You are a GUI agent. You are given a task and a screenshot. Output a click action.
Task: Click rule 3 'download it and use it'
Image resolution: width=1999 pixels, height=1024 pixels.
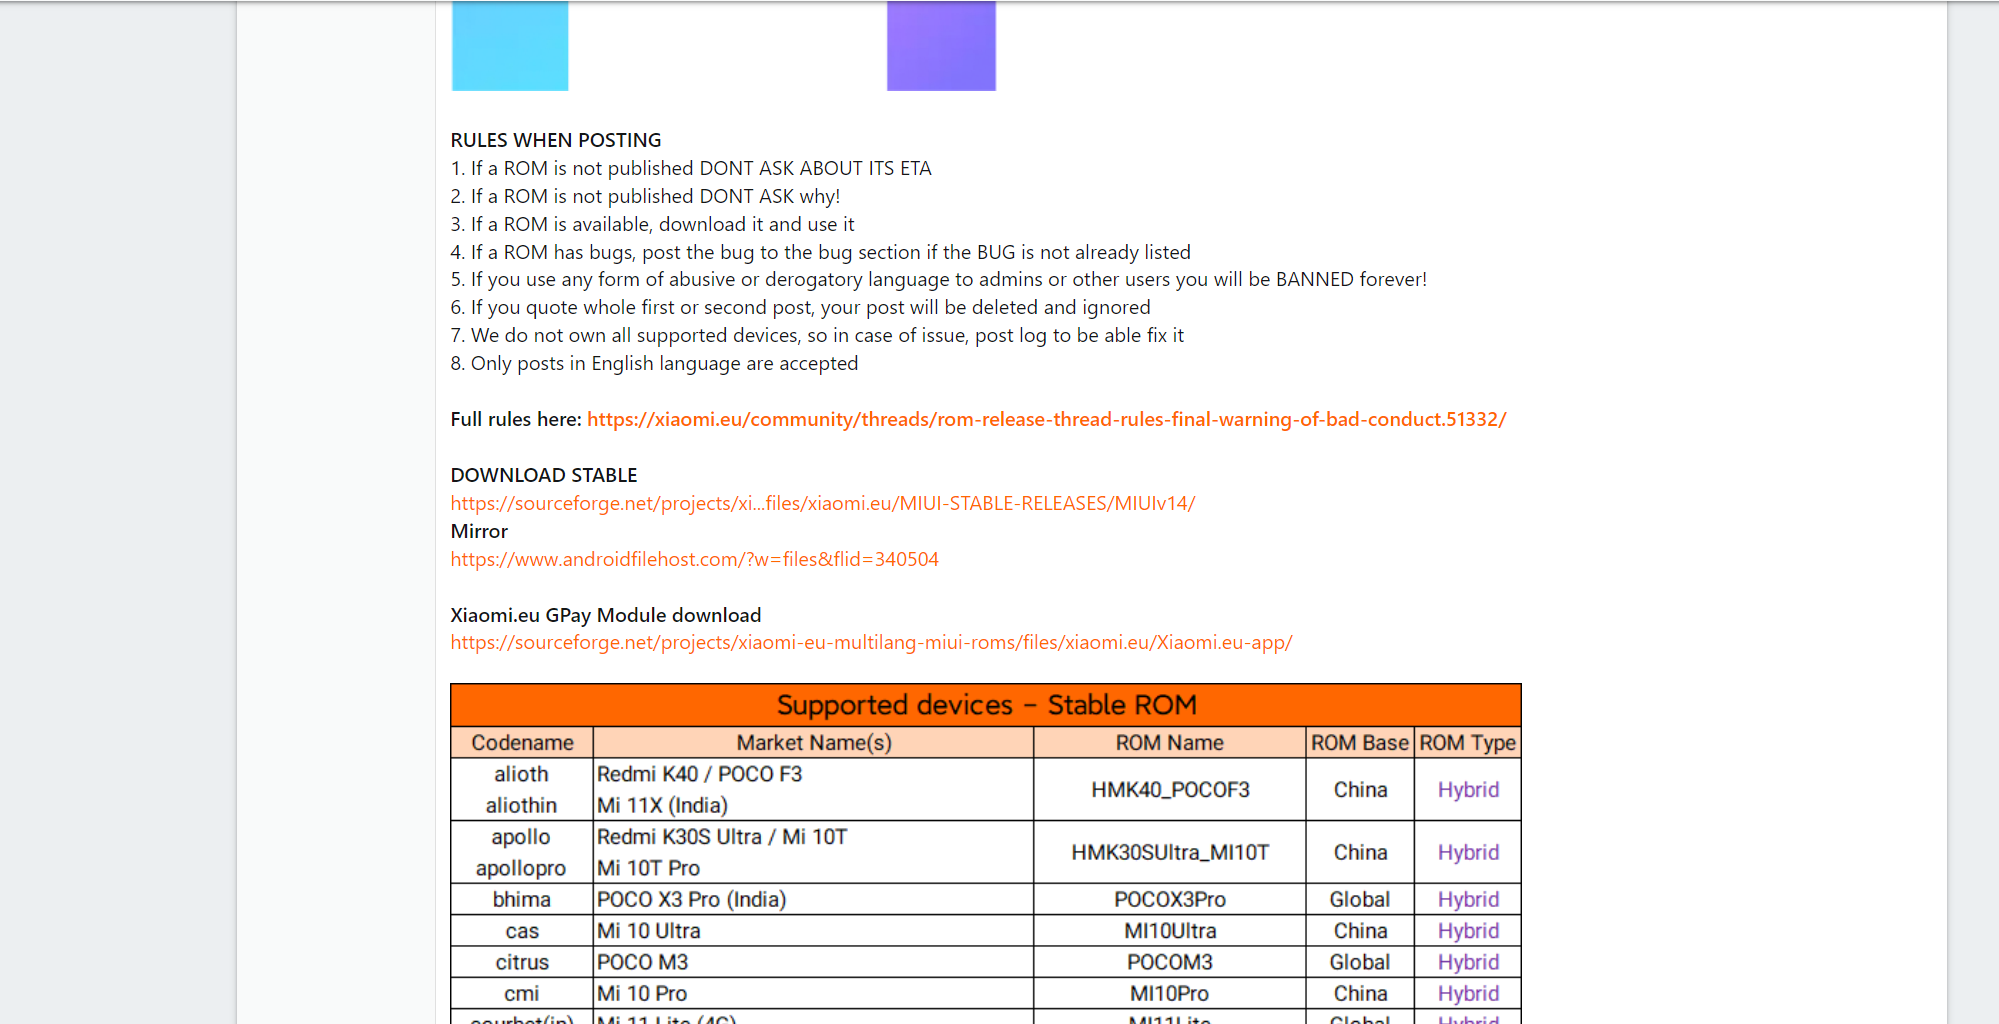point(652,224)
